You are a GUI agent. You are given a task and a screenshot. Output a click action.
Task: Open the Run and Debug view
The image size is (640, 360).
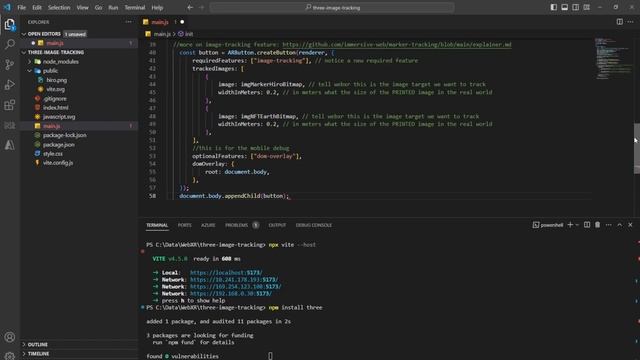[9, 84]
